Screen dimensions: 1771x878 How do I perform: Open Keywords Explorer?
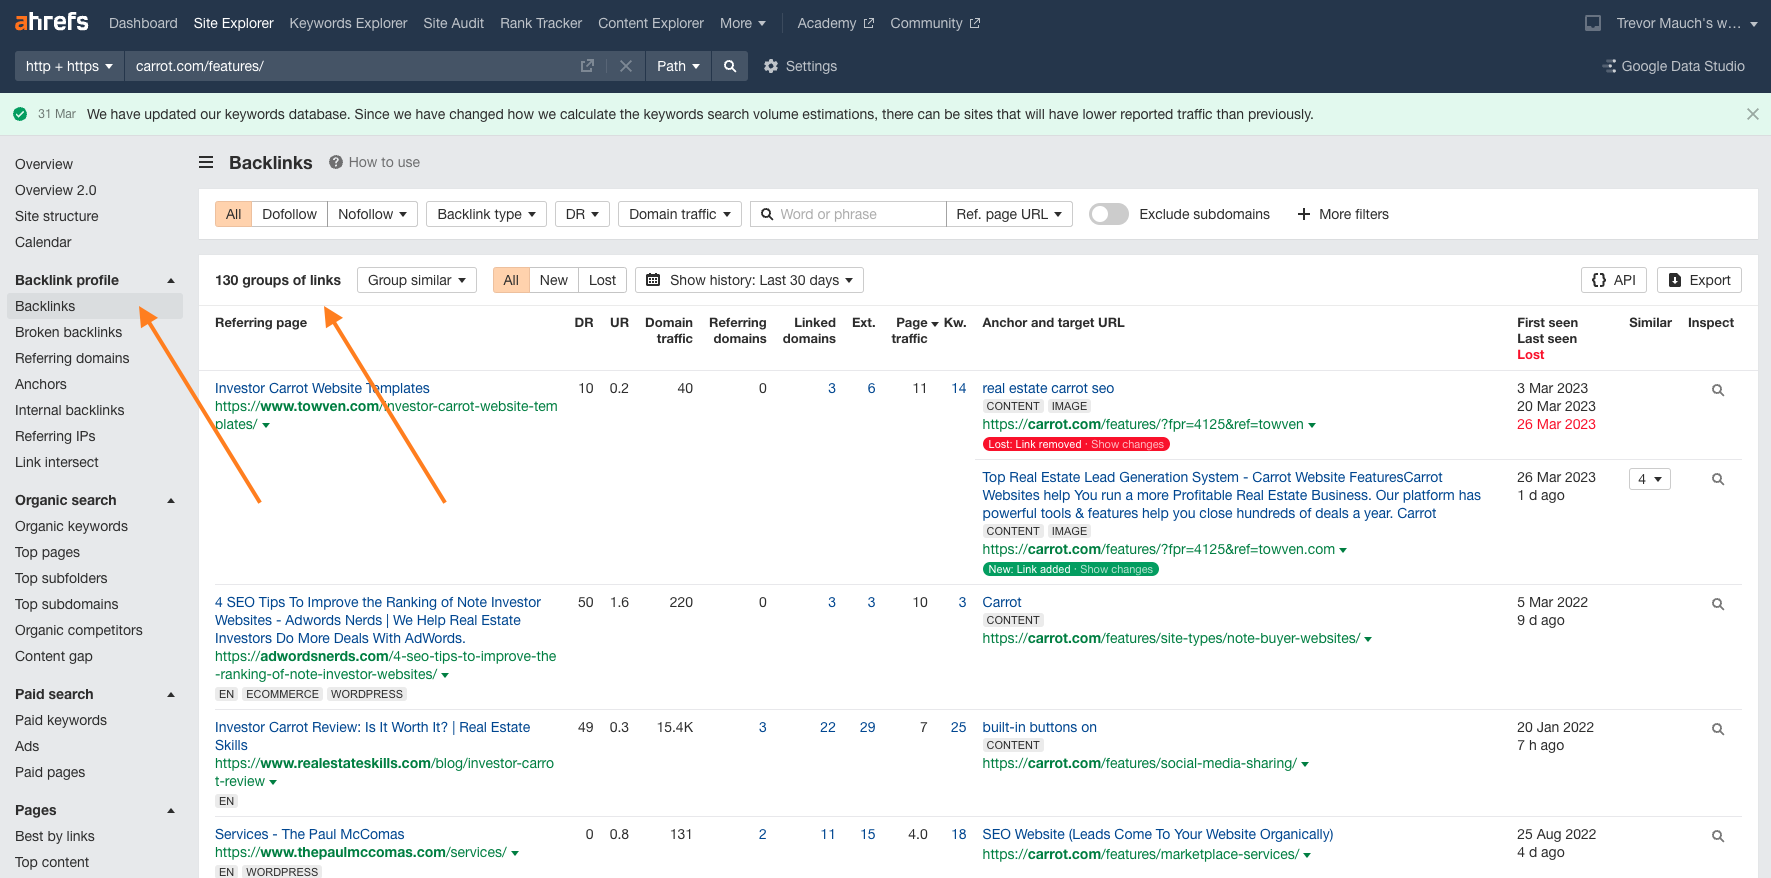348,23
